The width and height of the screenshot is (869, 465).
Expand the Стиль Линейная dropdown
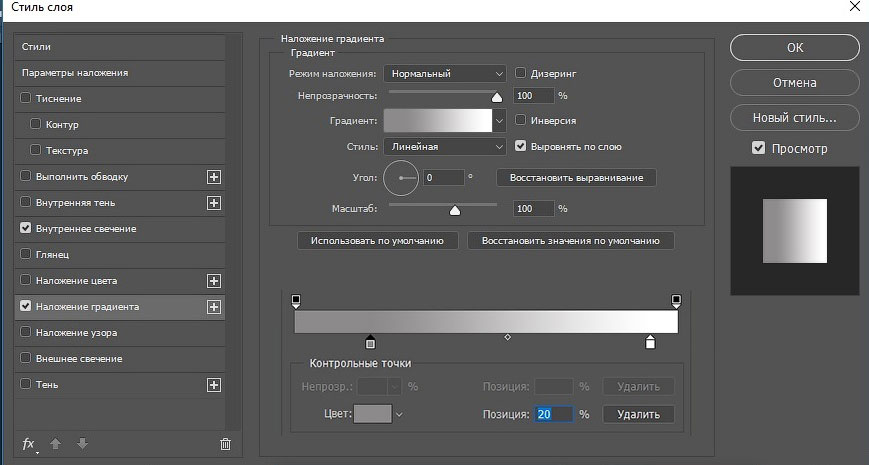pyautogui.click(x=445, y=147)
